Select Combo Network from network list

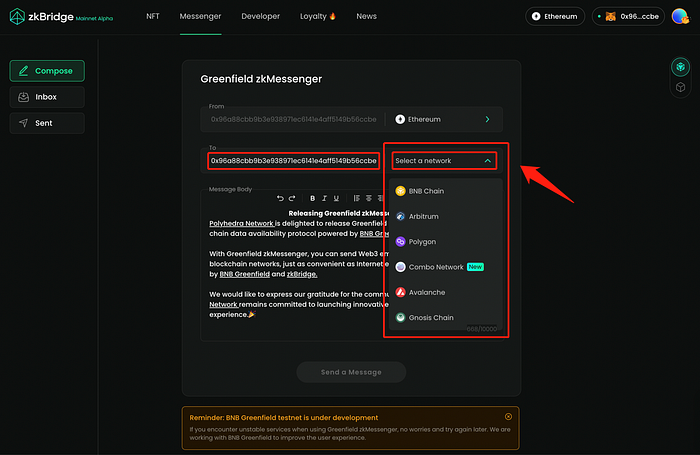coord(446,267)
